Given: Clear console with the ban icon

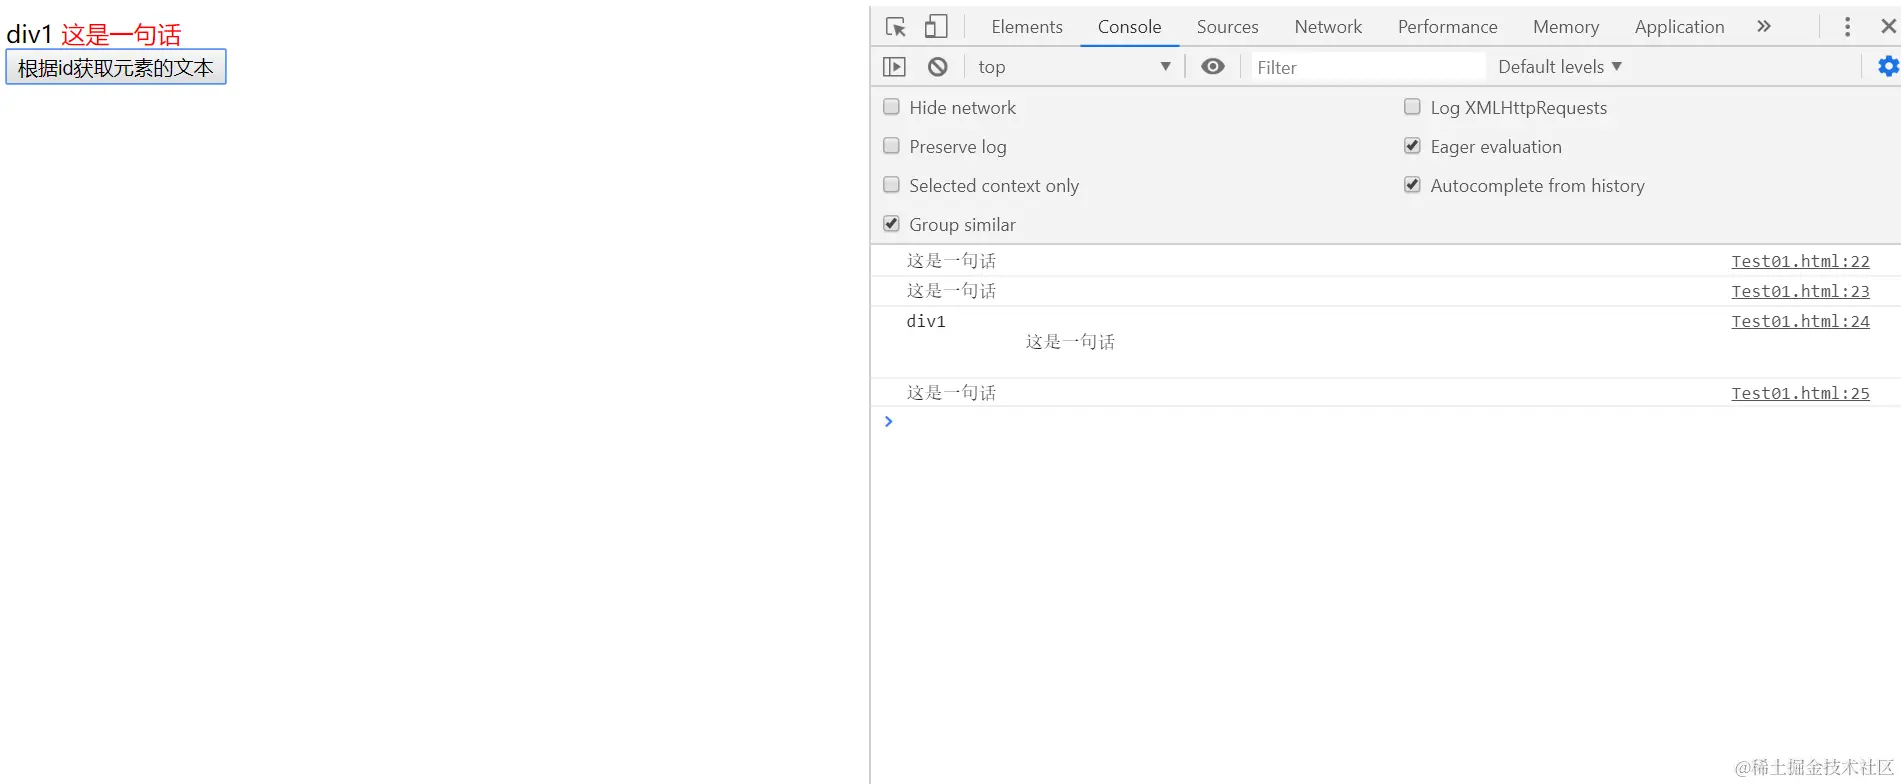Looking at the screenshot, I should coord(937,67).
